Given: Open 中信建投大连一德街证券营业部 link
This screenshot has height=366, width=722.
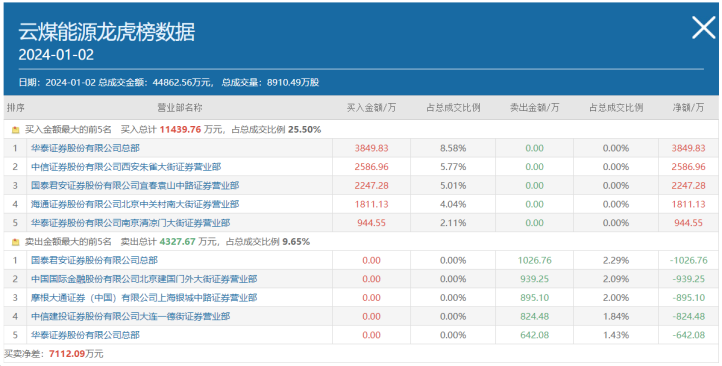Looking at the screenshot, I should 131,316.
